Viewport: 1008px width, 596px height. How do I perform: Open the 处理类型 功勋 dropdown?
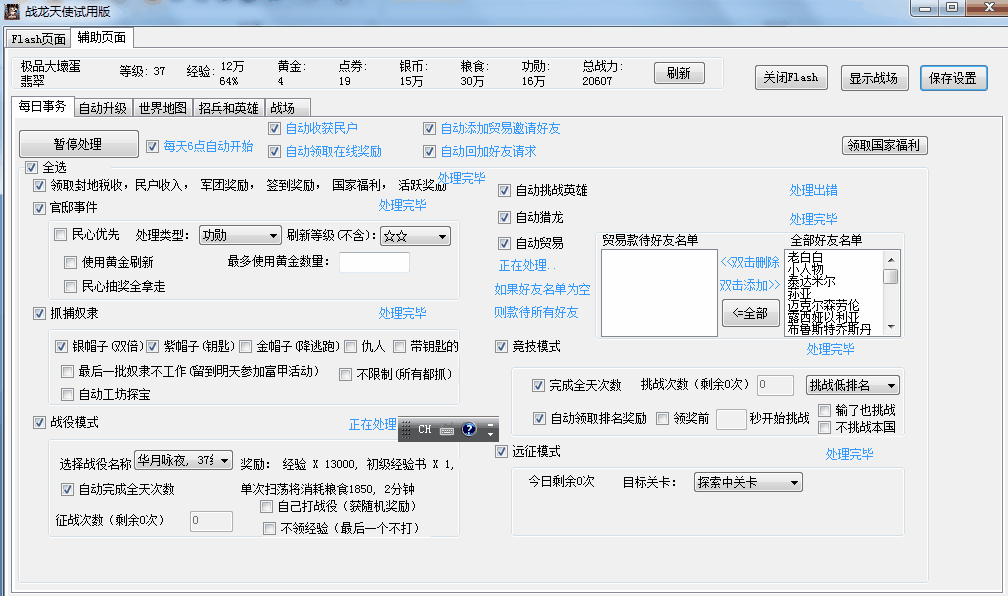[x=240, y=236]
